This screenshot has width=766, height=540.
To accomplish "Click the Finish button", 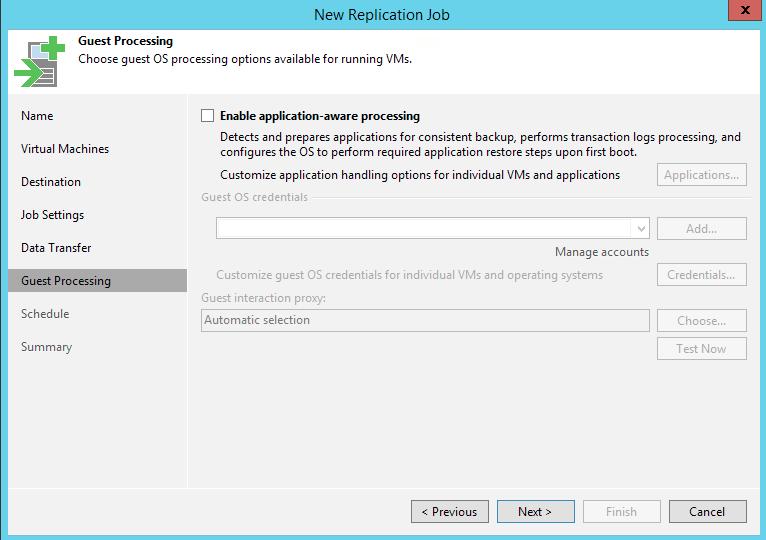I will pyautogui.click(x=621, y=512).
